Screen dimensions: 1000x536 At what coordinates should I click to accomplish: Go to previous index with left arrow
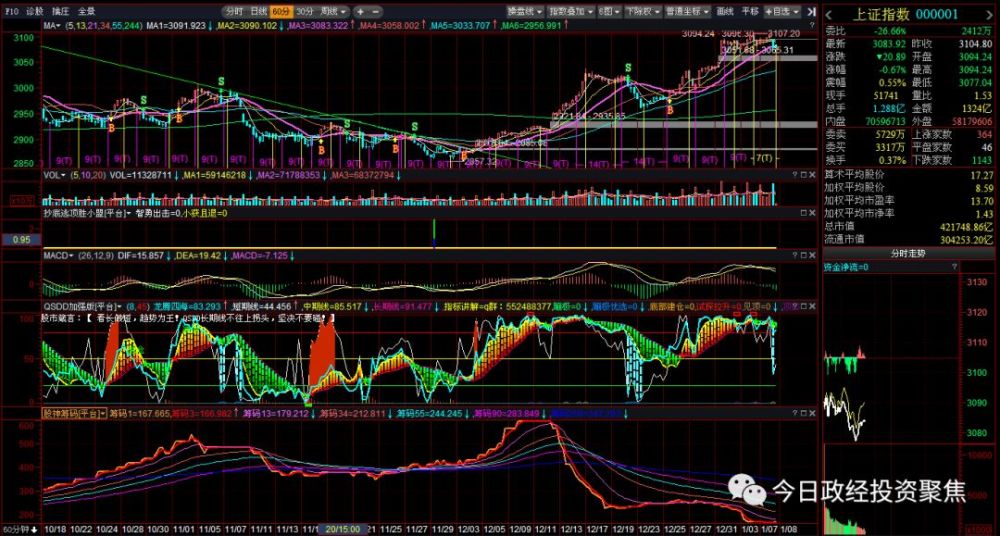[x=829, y=15]
